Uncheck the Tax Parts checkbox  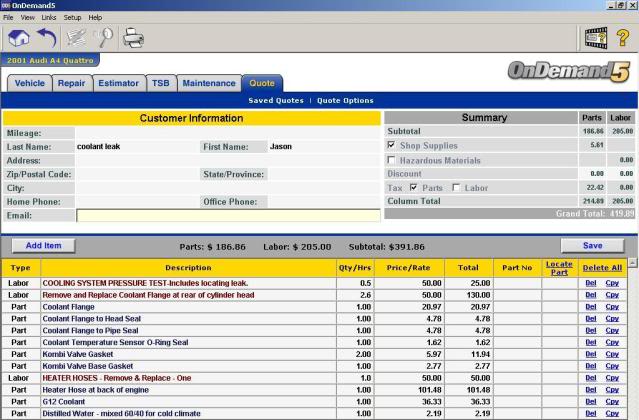414,187
